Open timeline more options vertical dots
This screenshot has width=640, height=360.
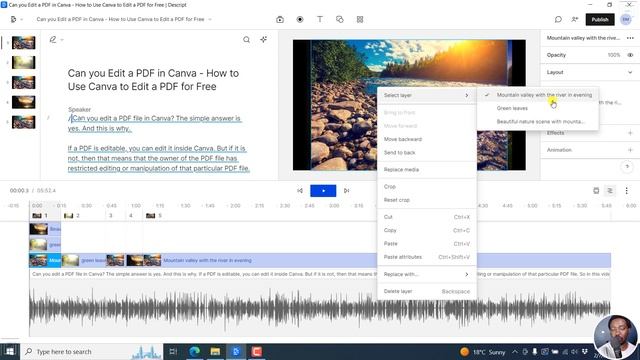point(627,191)
